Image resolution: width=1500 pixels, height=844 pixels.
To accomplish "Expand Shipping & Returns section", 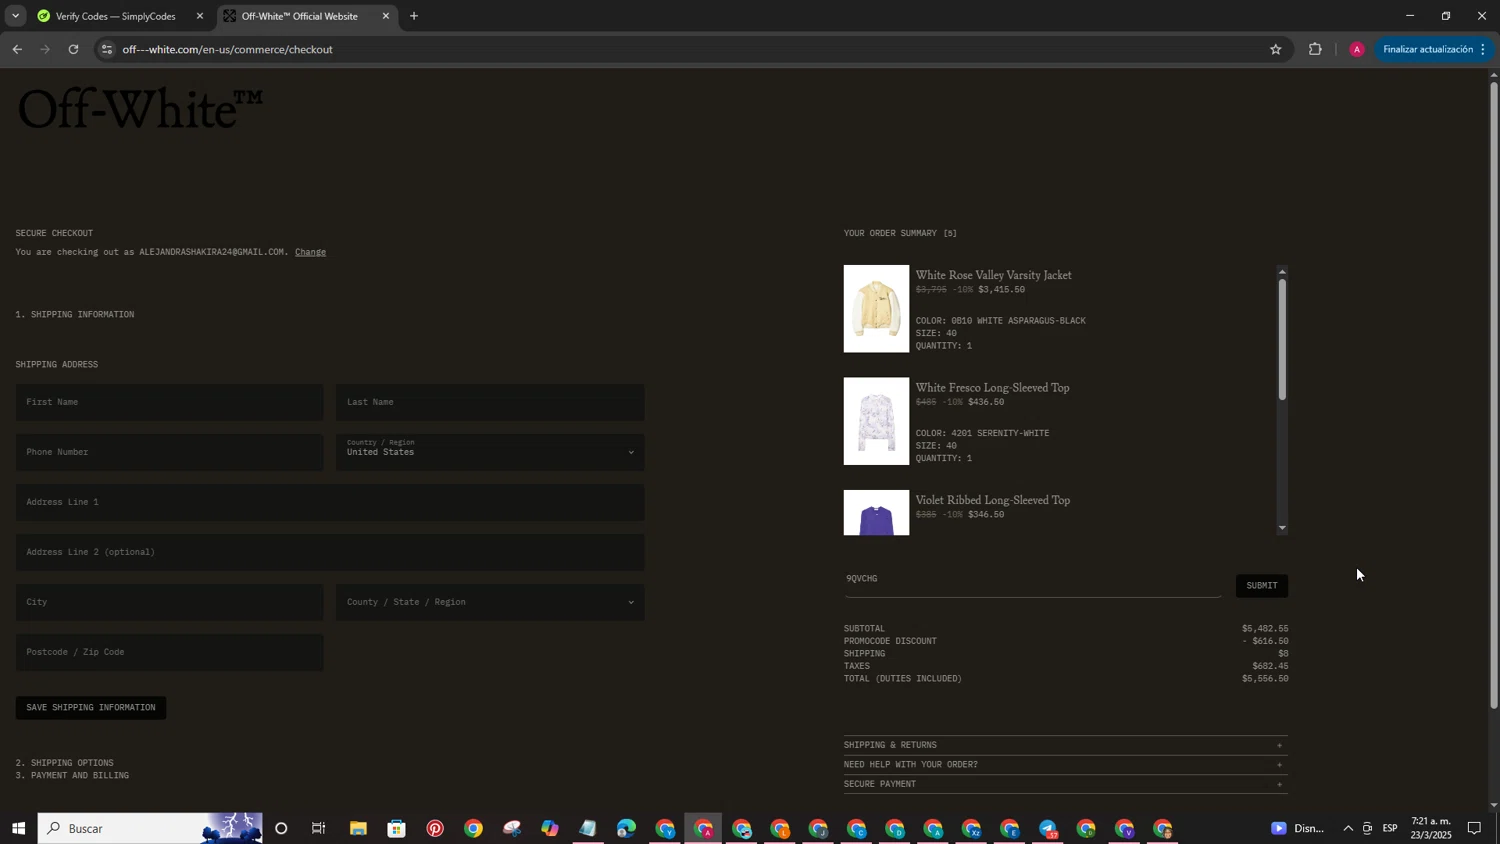I will point(1065,745).
